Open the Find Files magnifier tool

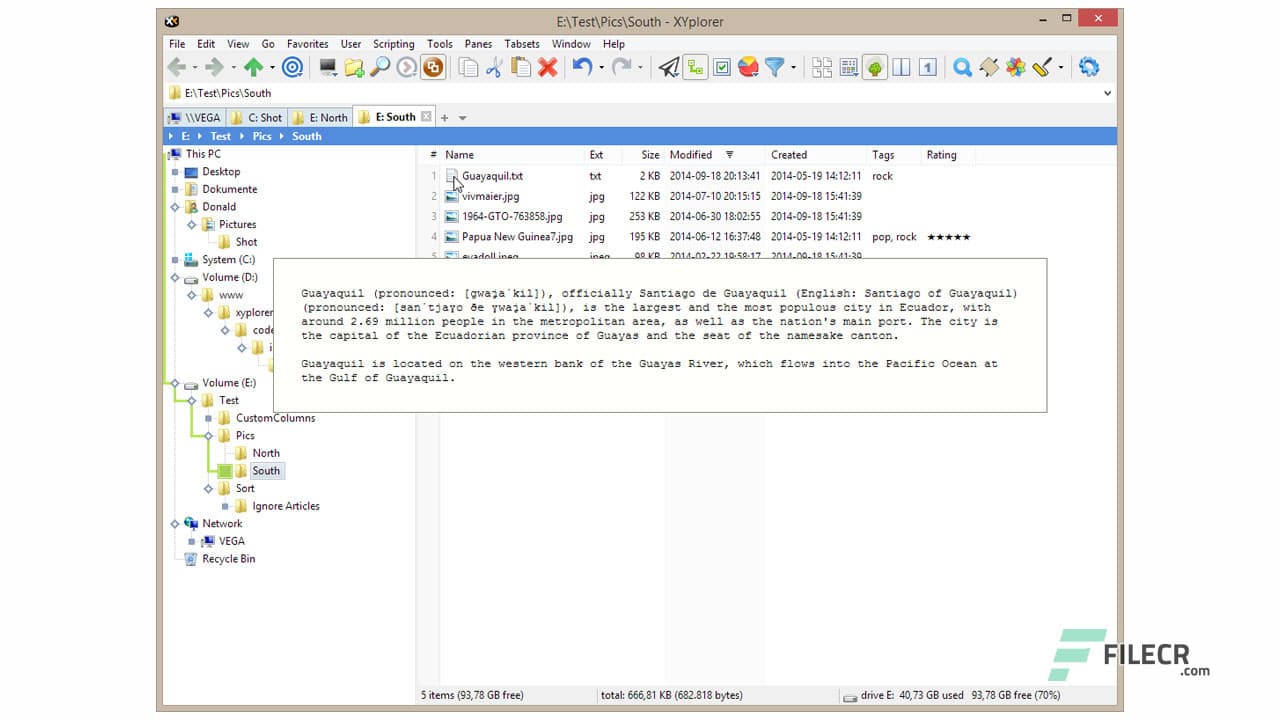962,67
